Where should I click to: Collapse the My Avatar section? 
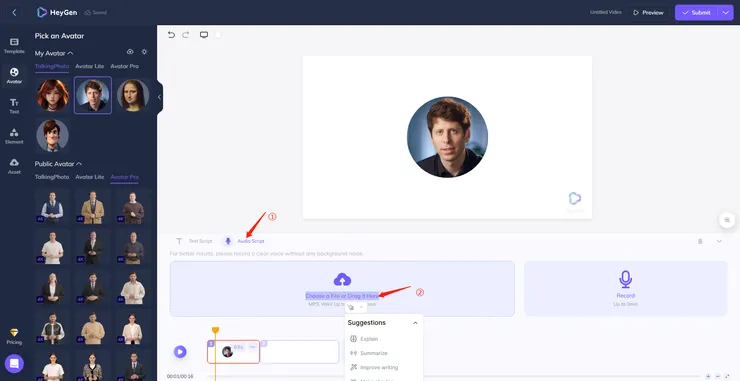(x=70, y=53)
